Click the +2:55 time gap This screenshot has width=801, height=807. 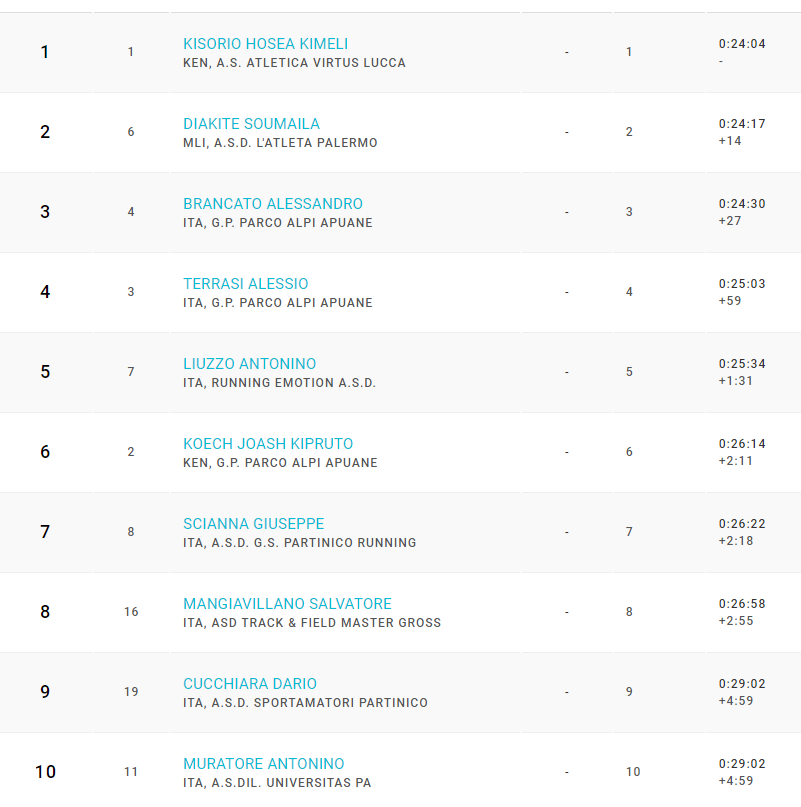click(x=736, y=621)
